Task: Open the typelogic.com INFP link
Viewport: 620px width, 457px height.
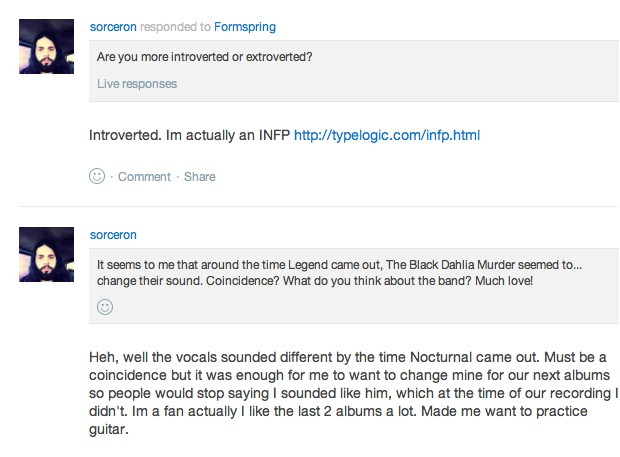Action: [x=387, y=133]
